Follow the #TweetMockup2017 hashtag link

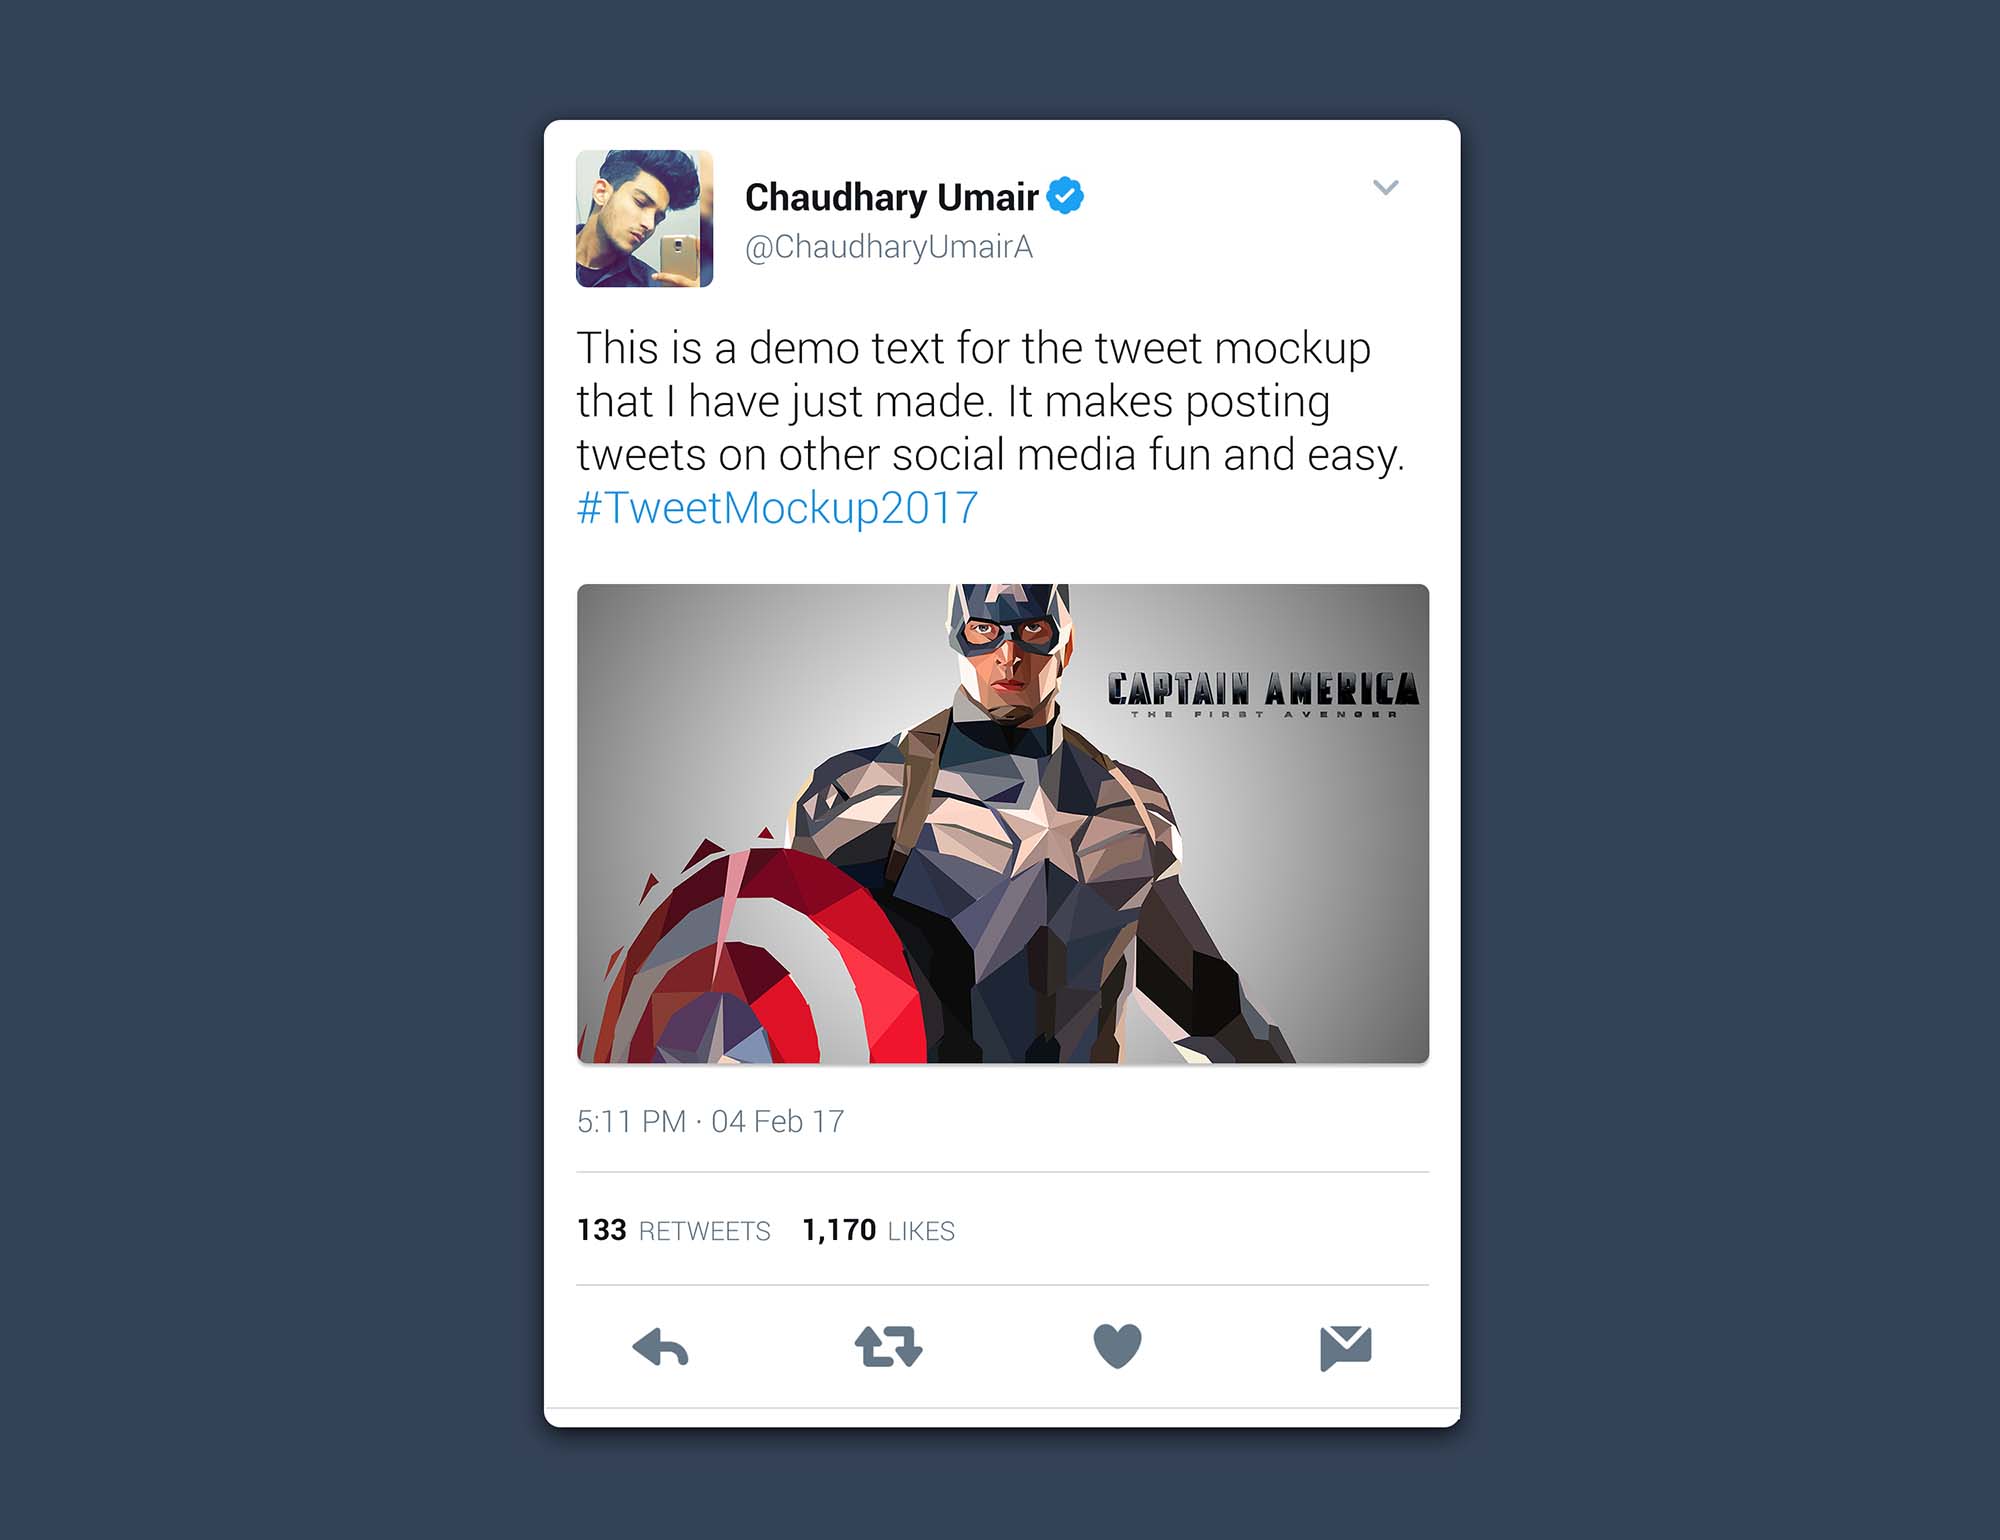(777, 508)
